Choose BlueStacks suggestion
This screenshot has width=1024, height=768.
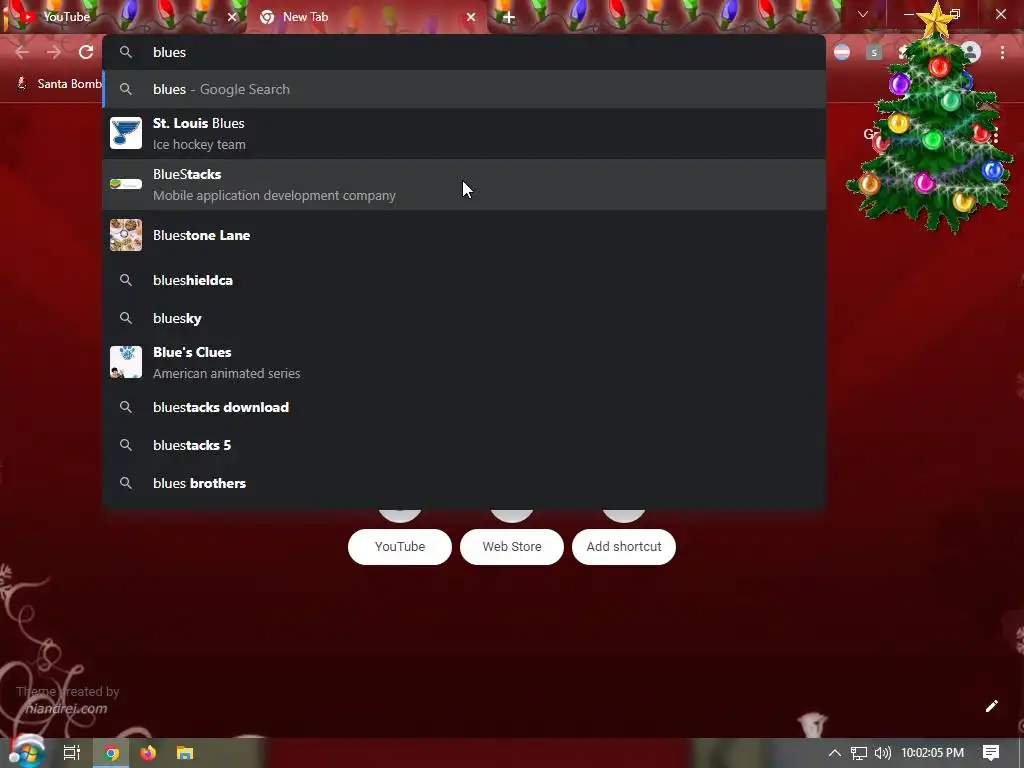tap(464, 184)
